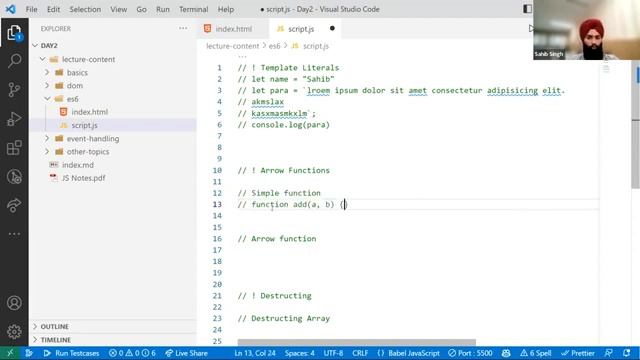This screenshot has width=640, height=360.
Task: Open the Terminal menu
Action: (193, 9)
